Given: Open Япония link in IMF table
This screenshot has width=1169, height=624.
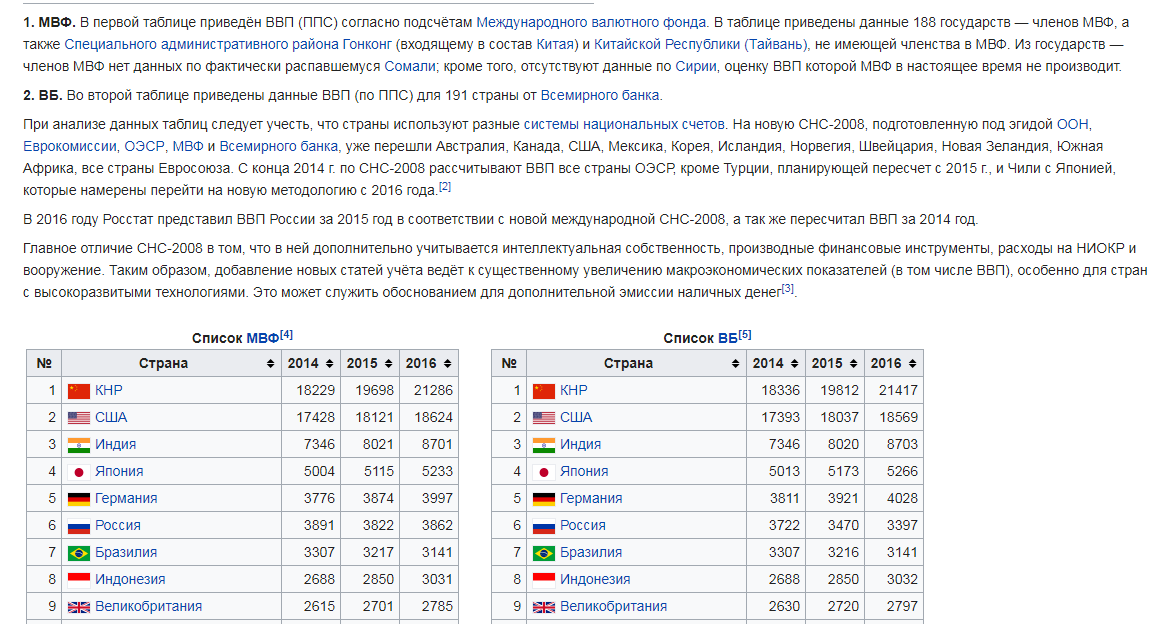Looking at the screenshot, I should 119,471.
